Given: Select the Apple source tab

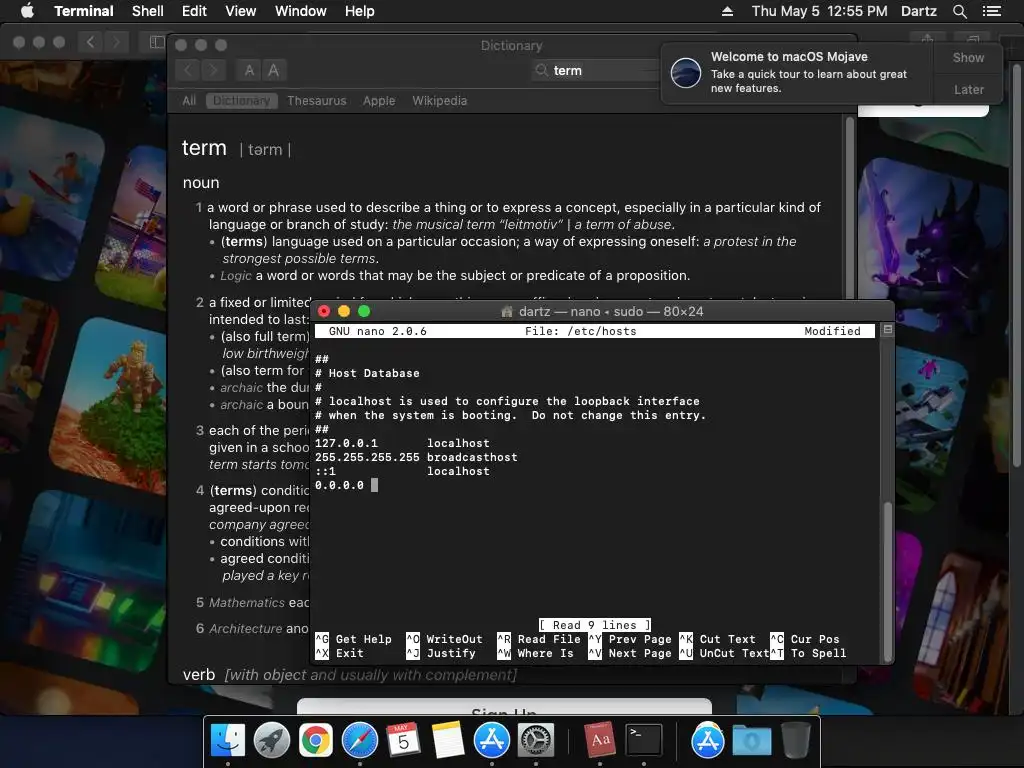Looking at the screenshot, I should click(379, 101).
